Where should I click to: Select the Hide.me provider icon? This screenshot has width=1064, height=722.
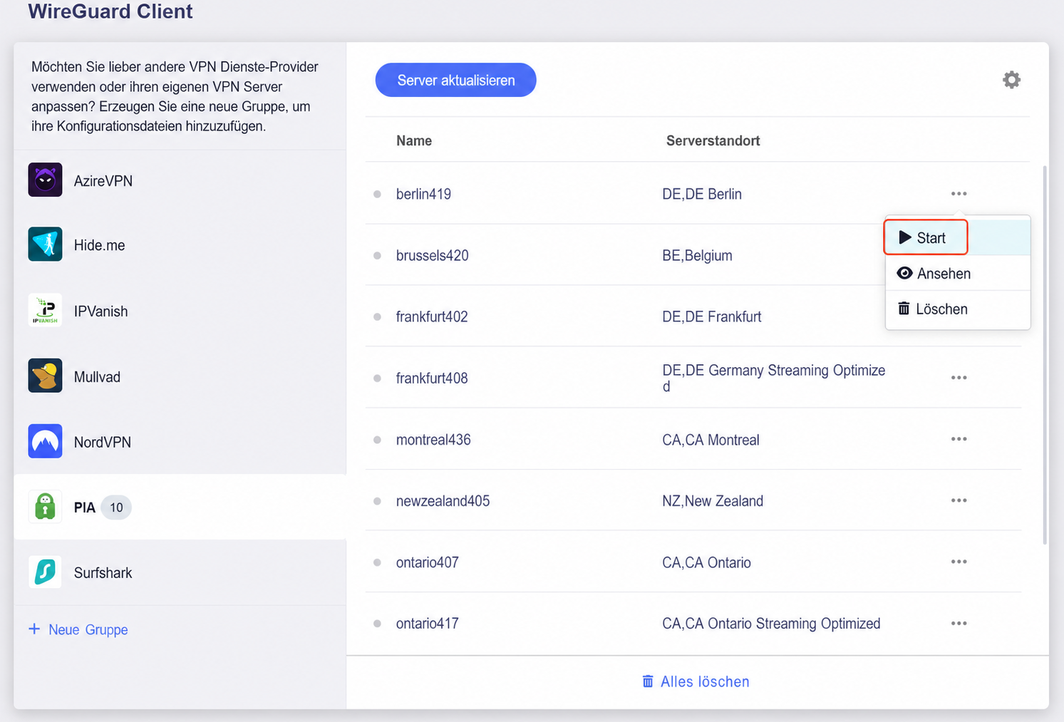[45, 244]
